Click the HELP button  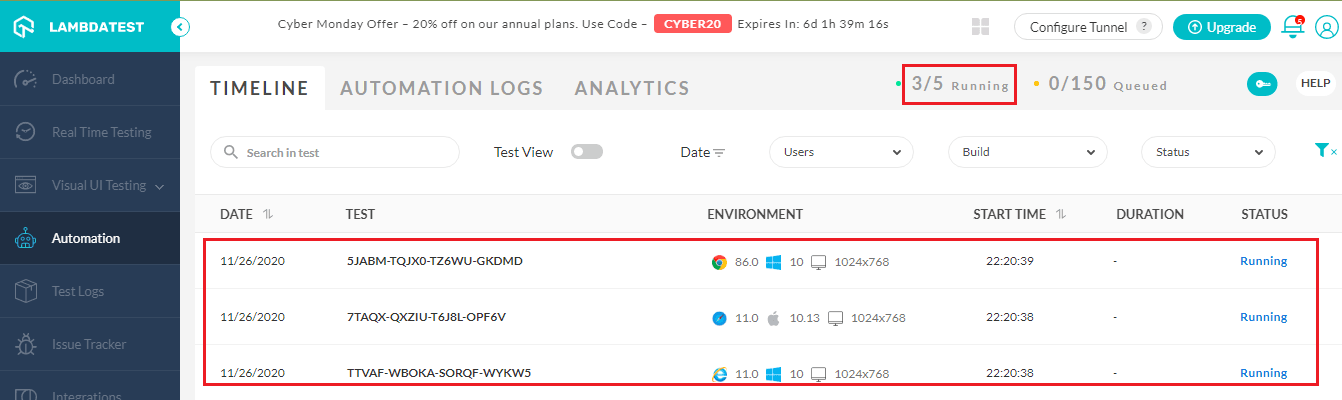pos(1316,84)
